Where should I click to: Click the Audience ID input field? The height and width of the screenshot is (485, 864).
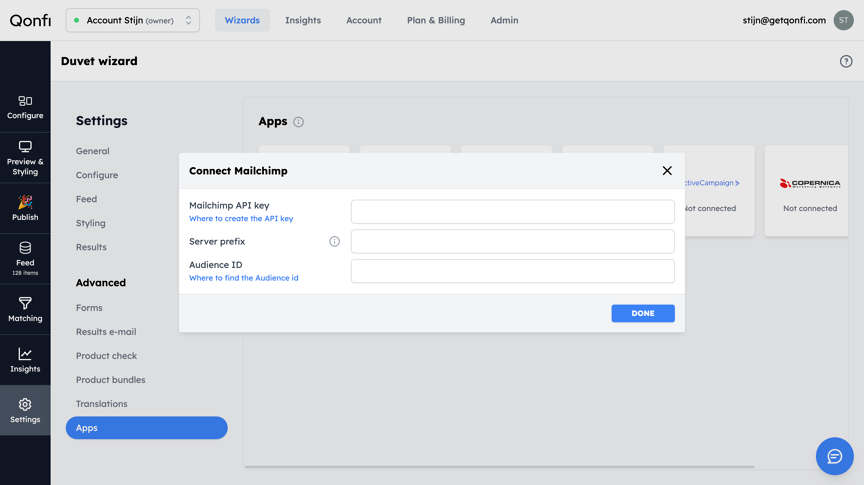[x=512, y=271]
